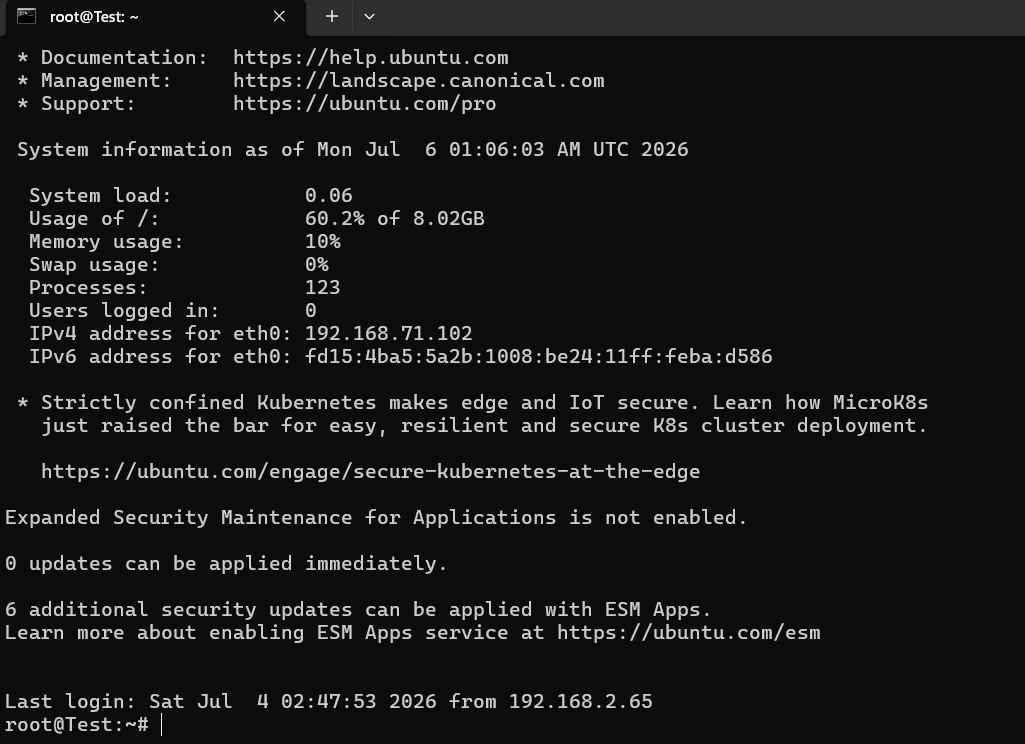The height and width of the screenshot is (744, 1025).
Task: Select the root@Test: ~ tab
Action: 156,17
